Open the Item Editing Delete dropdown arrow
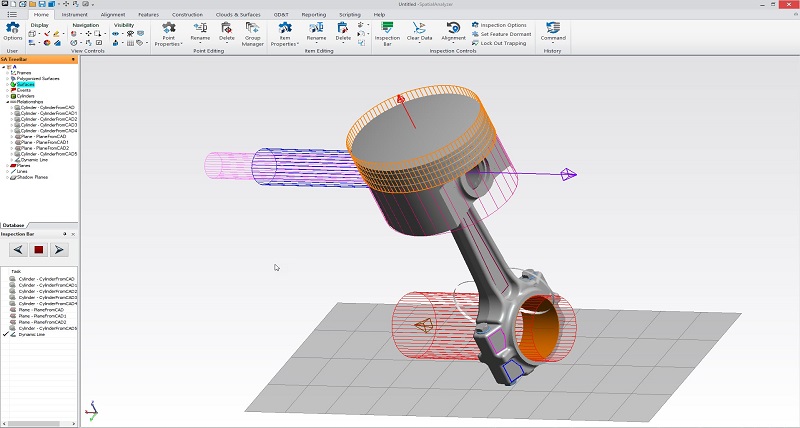 click(x=343, y=43)
